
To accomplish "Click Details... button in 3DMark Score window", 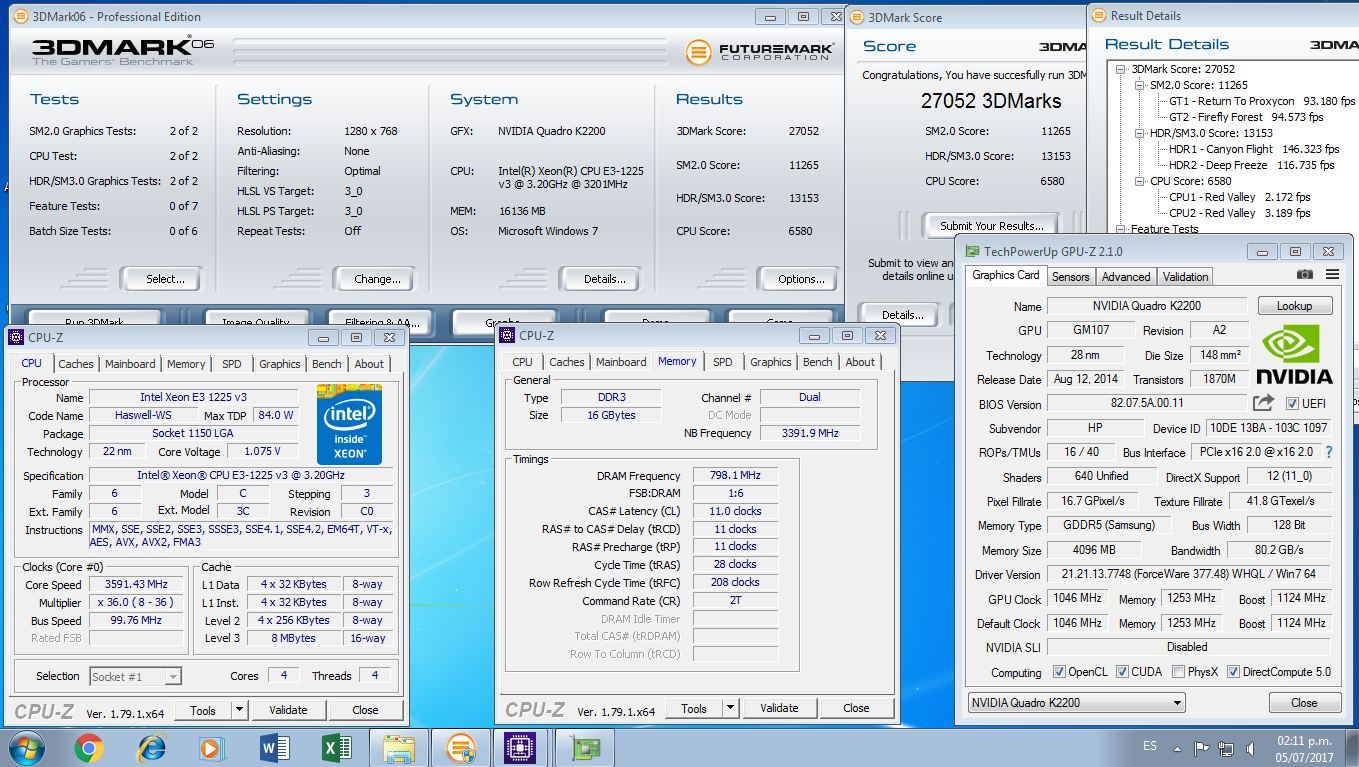I will [901, 315].
